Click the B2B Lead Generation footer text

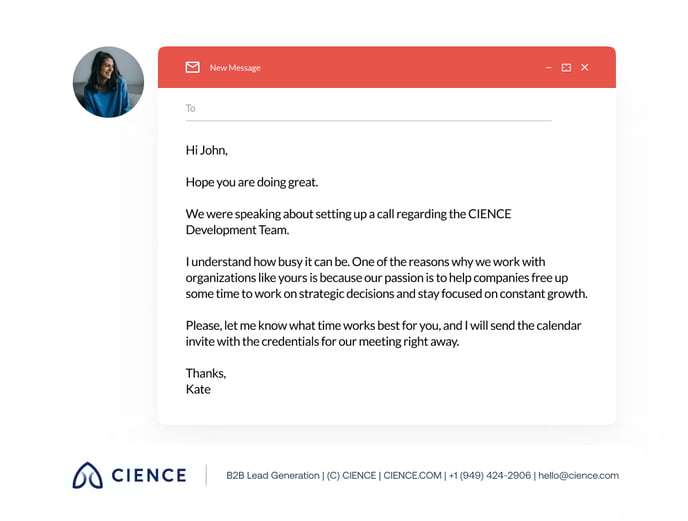[x=273, y=475]
